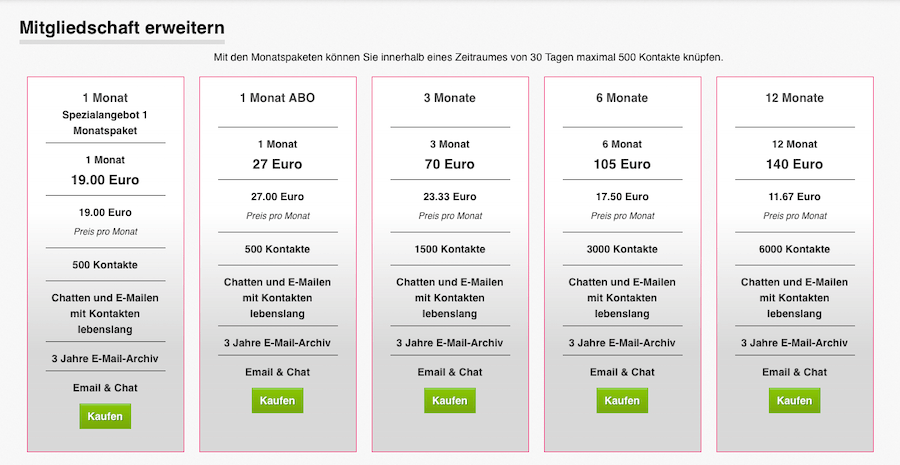Click the 105 Euro price label
900x465 pixels.
coord(622,164)
